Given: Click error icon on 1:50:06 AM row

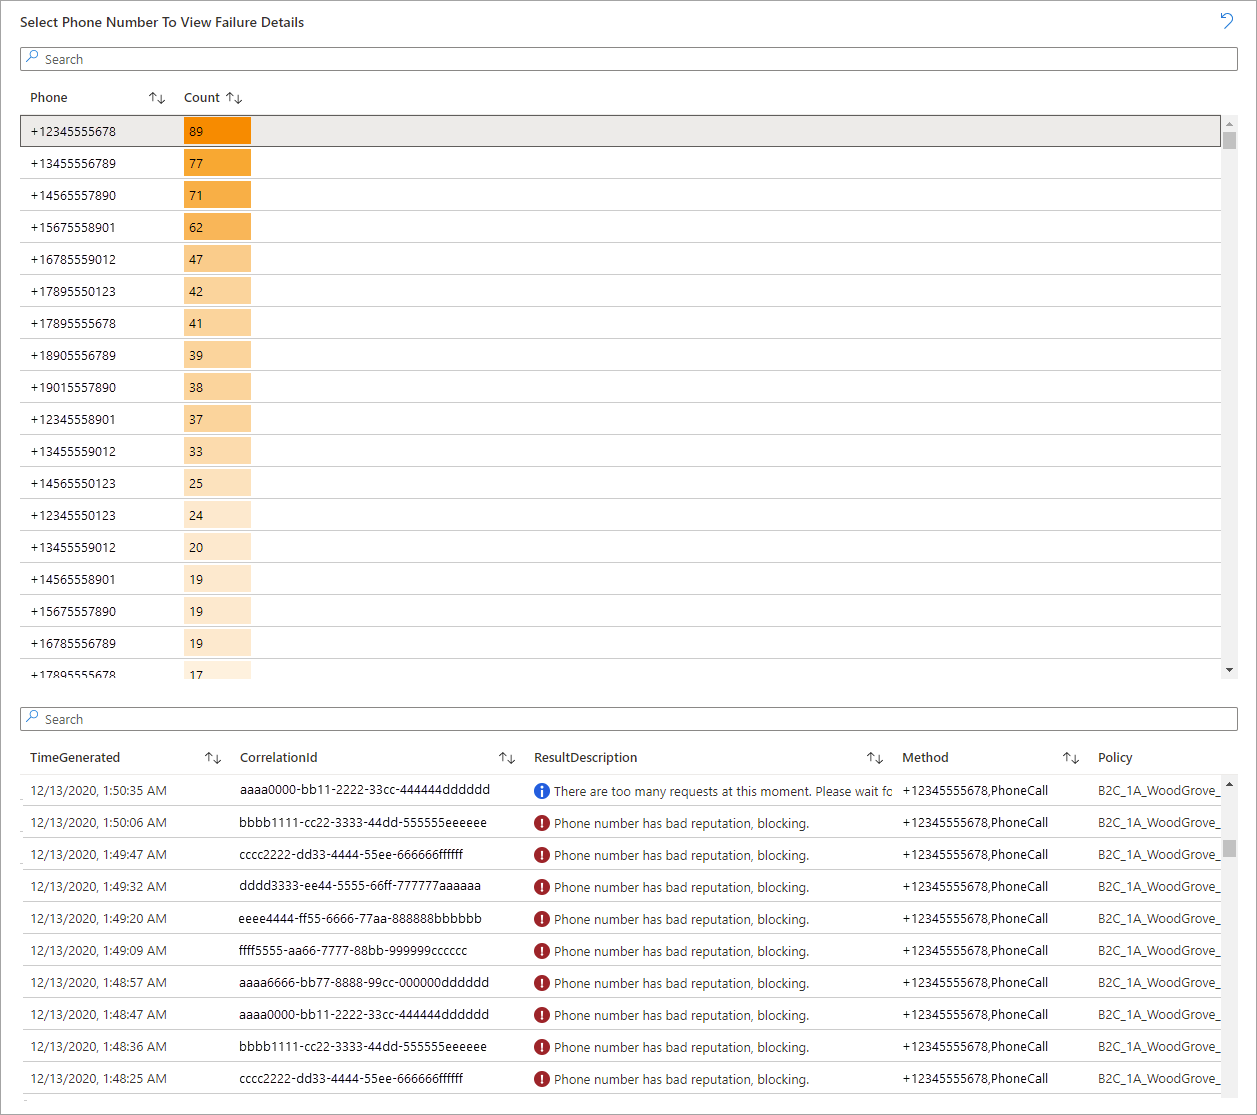Looking at the screenshot, I should (x=542, y=823).
